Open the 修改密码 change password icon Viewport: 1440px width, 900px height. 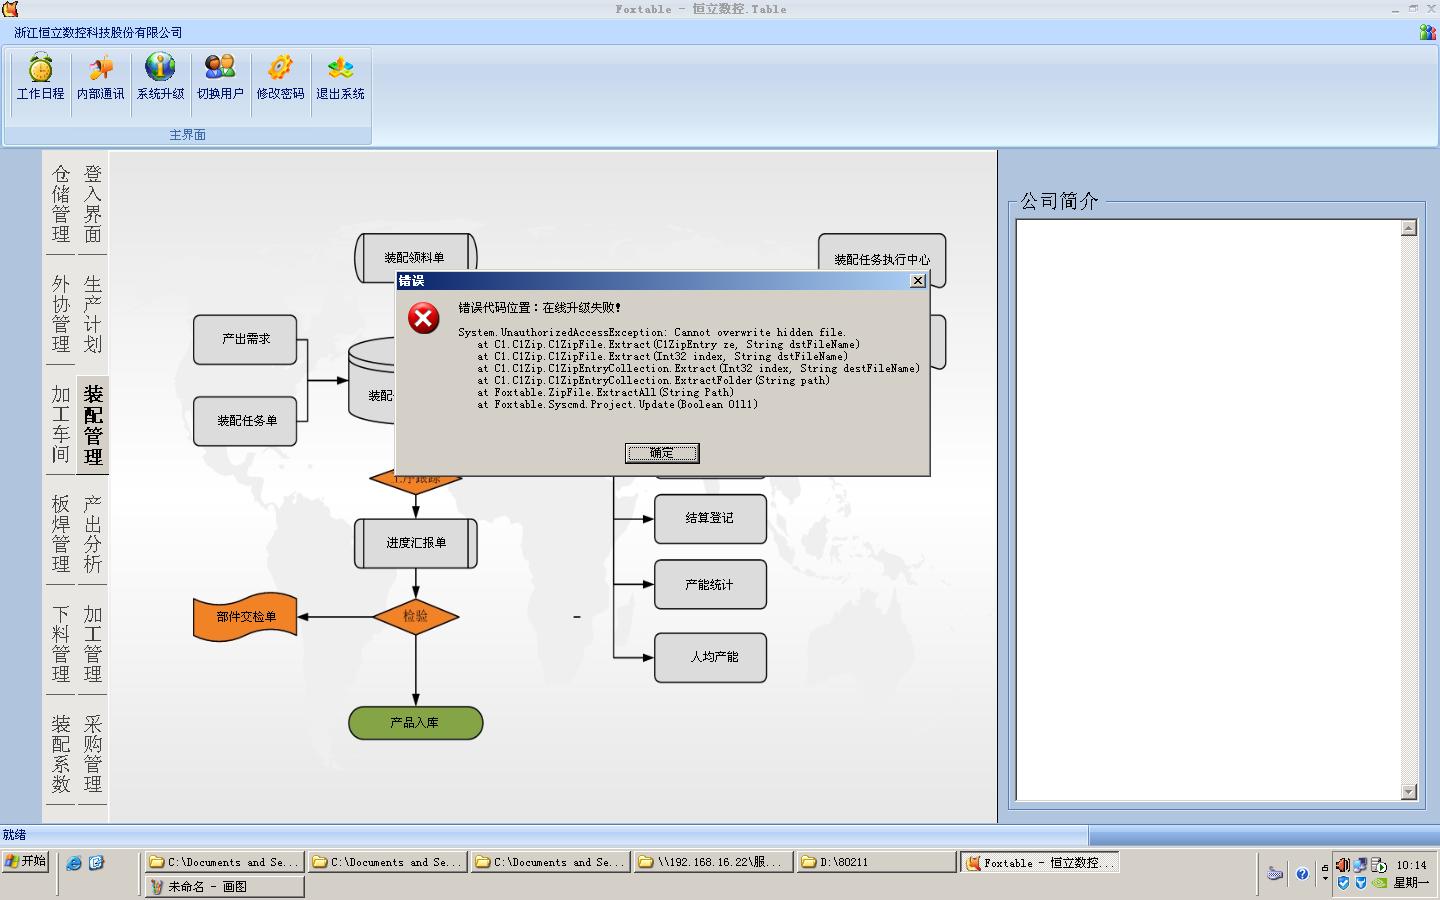pos(280,78)
